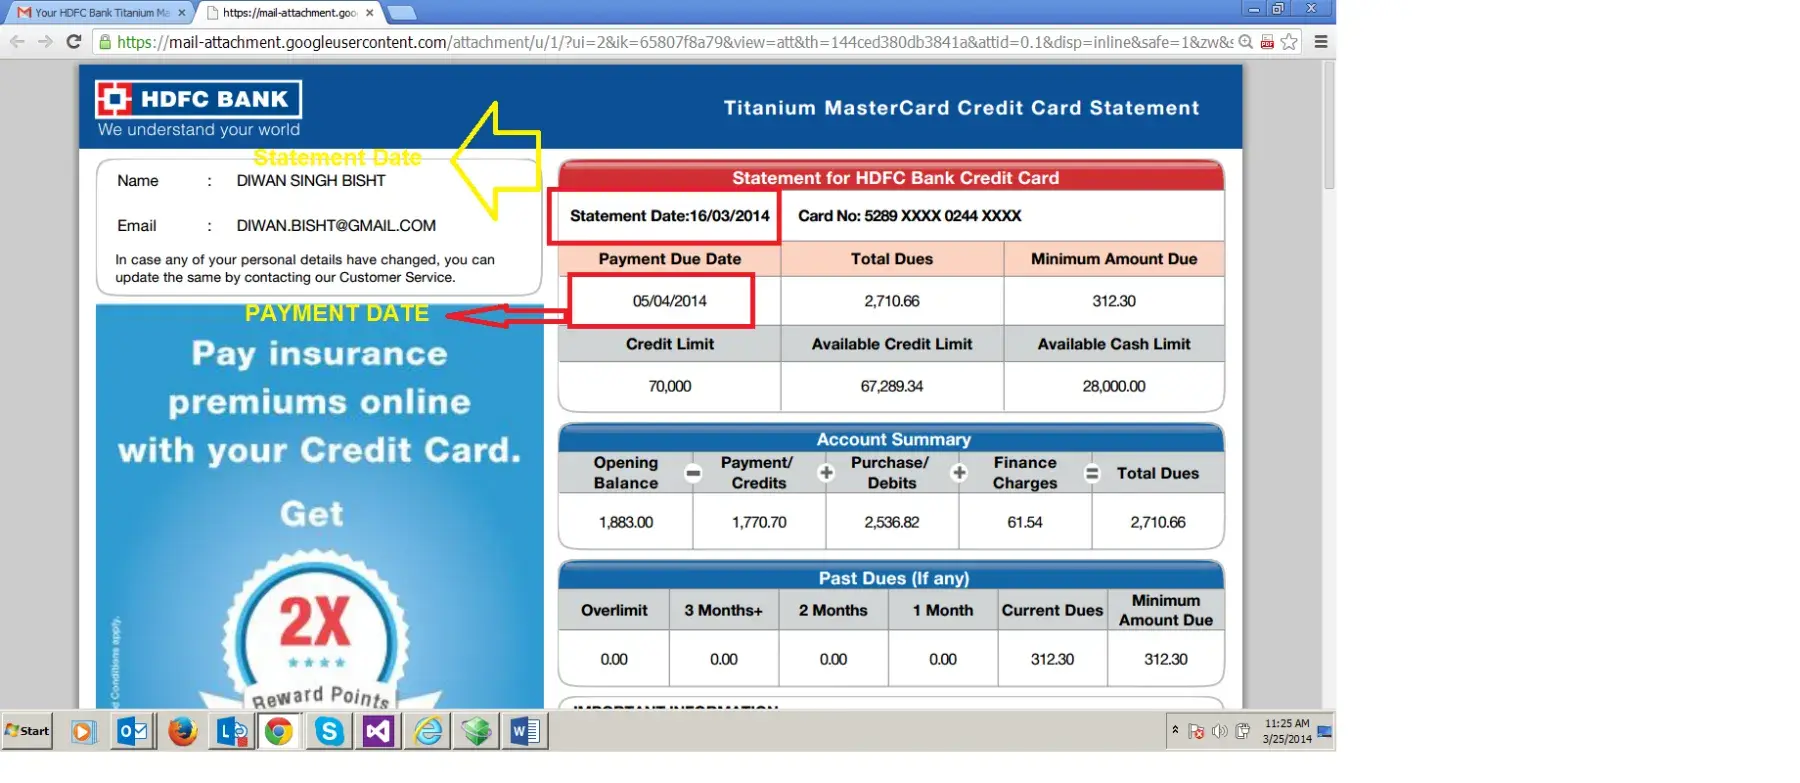Viewport: 1800px width, 783px height.
Task: Open a new browser tab
Action: coord(401,13)
